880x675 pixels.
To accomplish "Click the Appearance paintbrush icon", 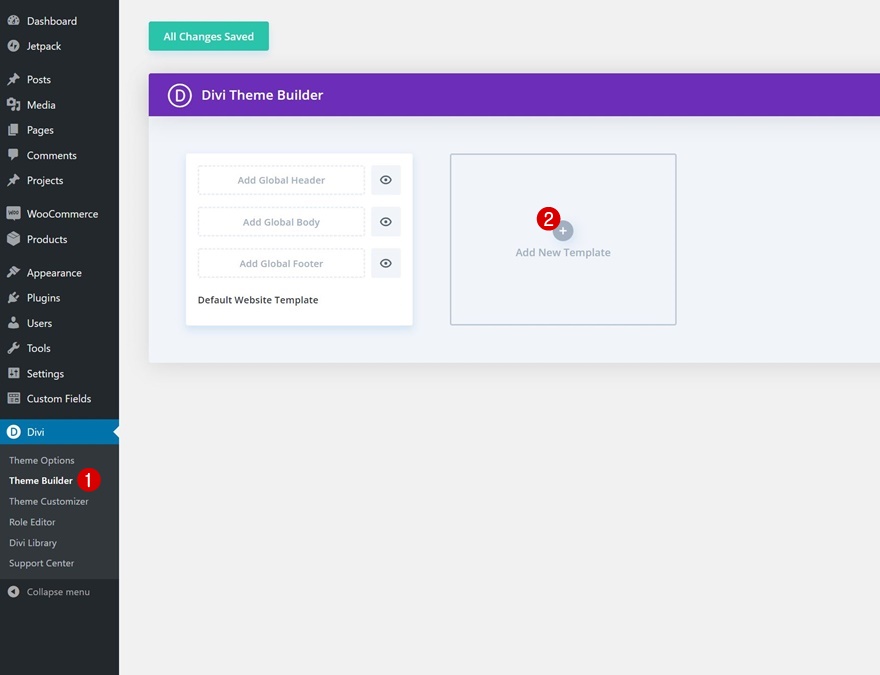I will (x=13, y=272).
